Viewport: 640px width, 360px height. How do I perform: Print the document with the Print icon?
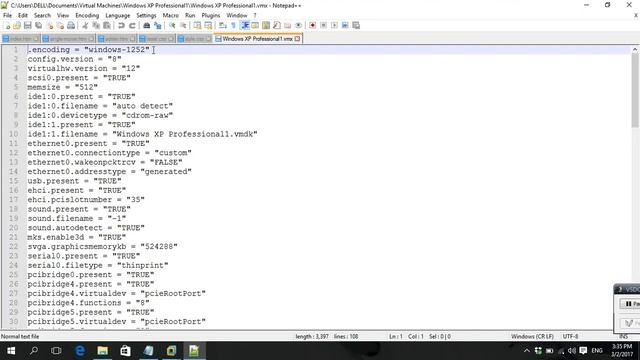71,25
